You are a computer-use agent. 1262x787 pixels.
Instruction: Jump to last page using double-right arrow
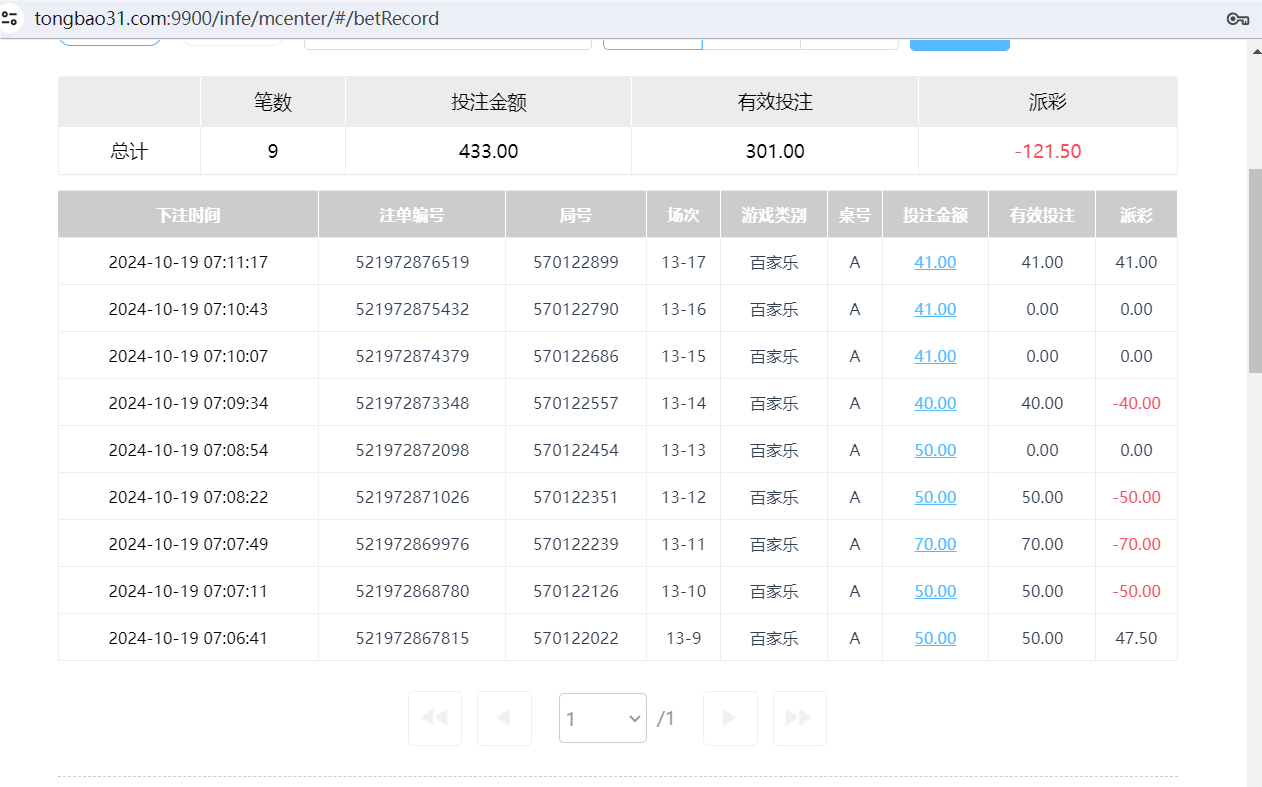pos(799,718)
